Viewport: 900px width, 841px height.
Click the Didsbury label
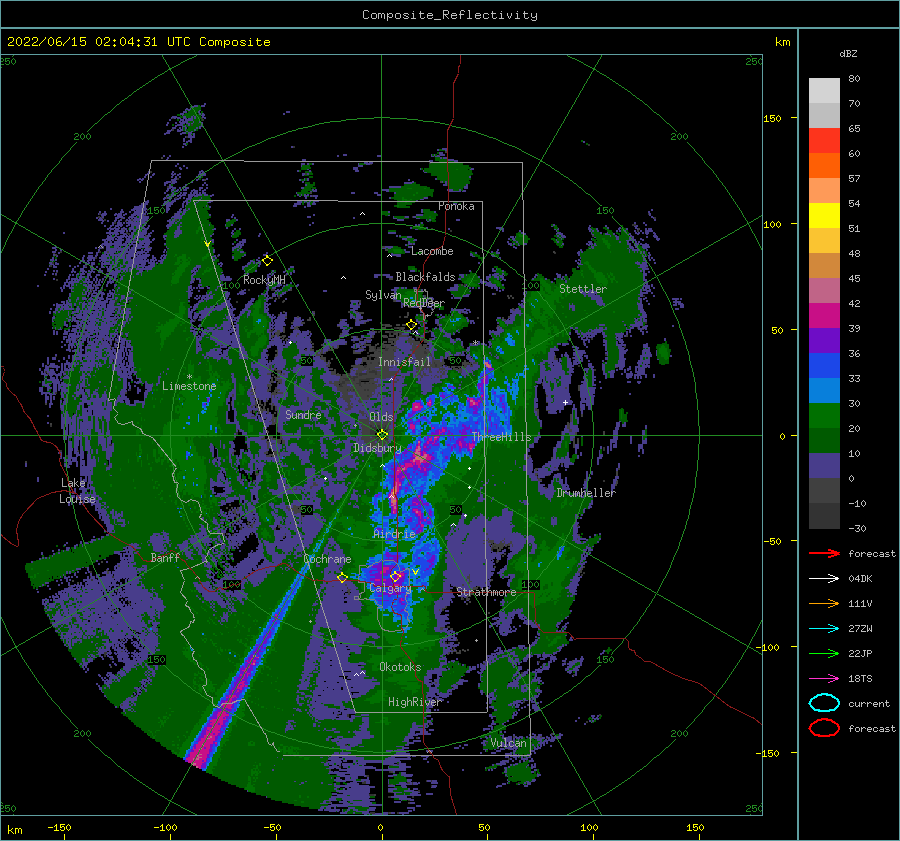pos(377,448)
